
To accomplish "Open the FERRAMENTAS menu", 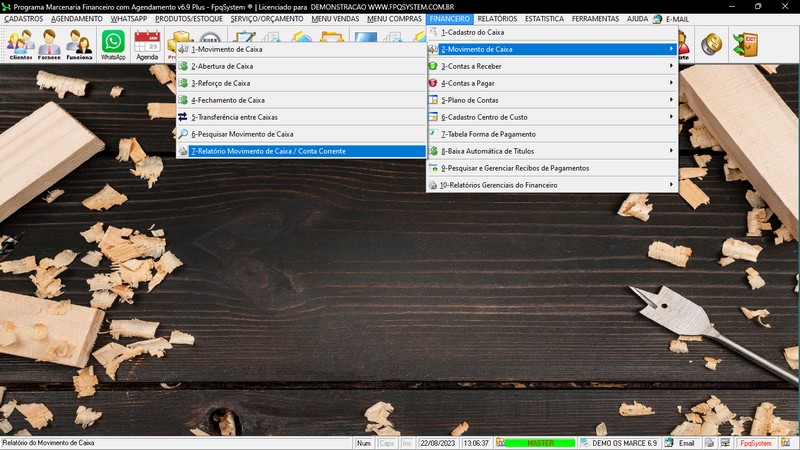I will [x=595, y=19].
